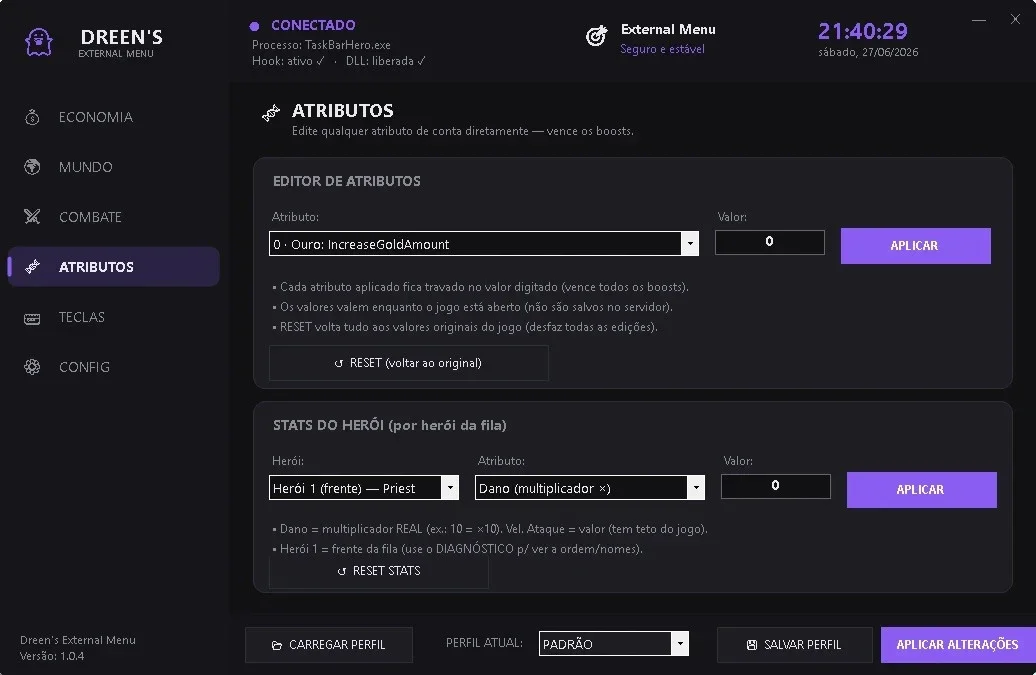Expand the Atributo IncreaseGoldAmount dropdown
This screenshot has height=675, width=1036.
690,244
